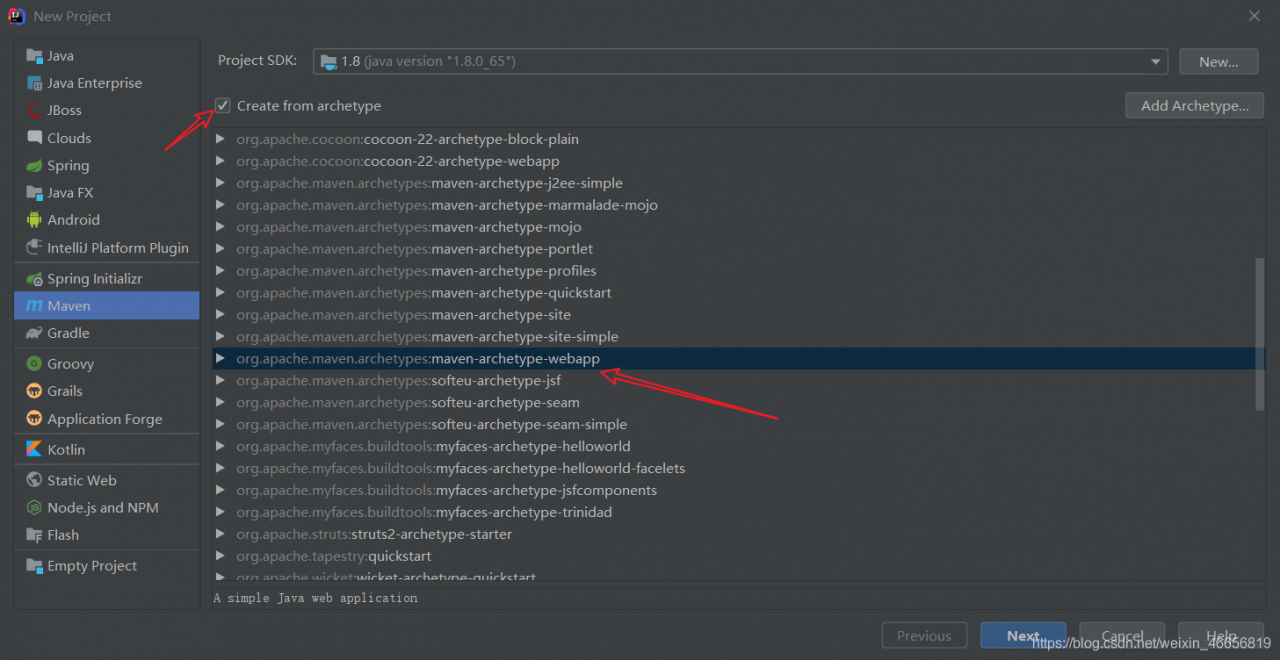1280x660 pixels.
Task: Expand maven-archetype-webapp node
Action: coord(221,358)
